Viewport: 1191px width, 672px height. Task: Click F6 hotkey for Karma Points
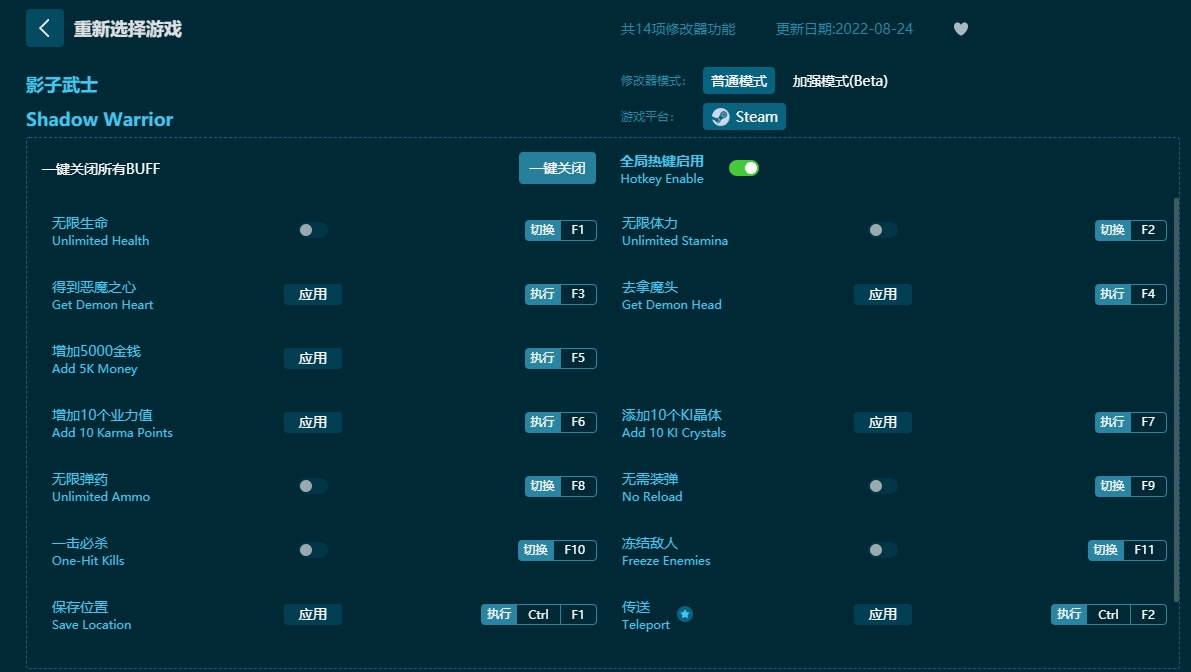tap(578, 421)
